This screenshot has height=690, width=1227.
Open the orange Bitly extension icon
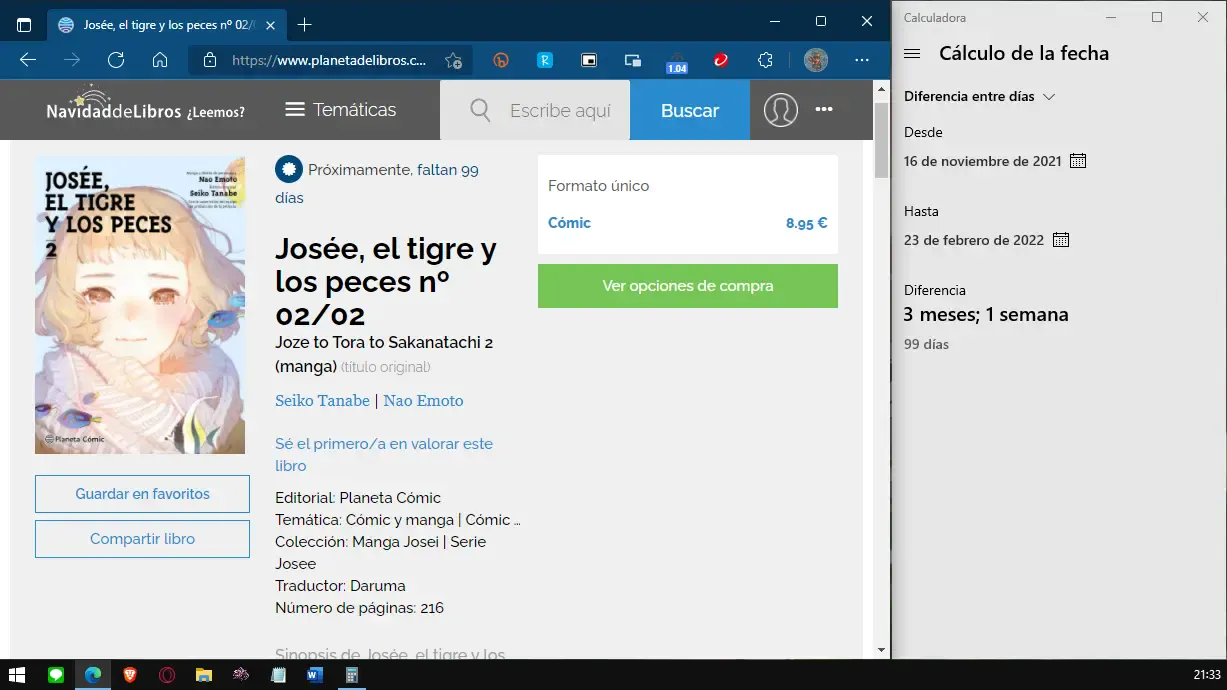[x=500, y=60]
